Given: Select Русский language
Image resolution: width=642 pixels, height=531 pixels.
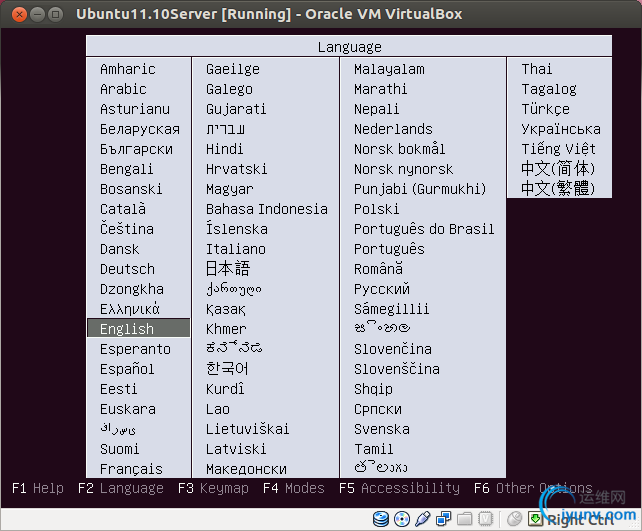Looking at the screenshot, I should click(382, 289).
